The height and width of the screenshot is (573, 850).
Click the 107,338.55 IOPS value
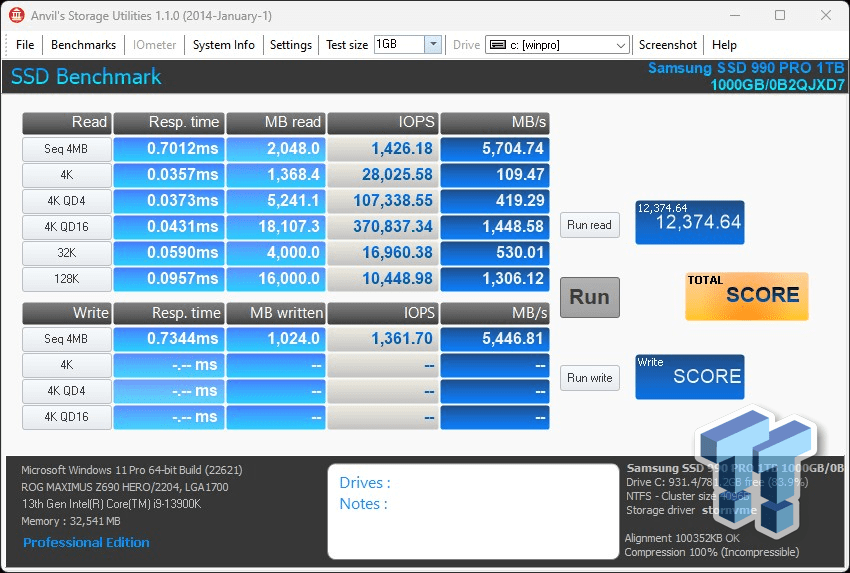click(383, 201)
